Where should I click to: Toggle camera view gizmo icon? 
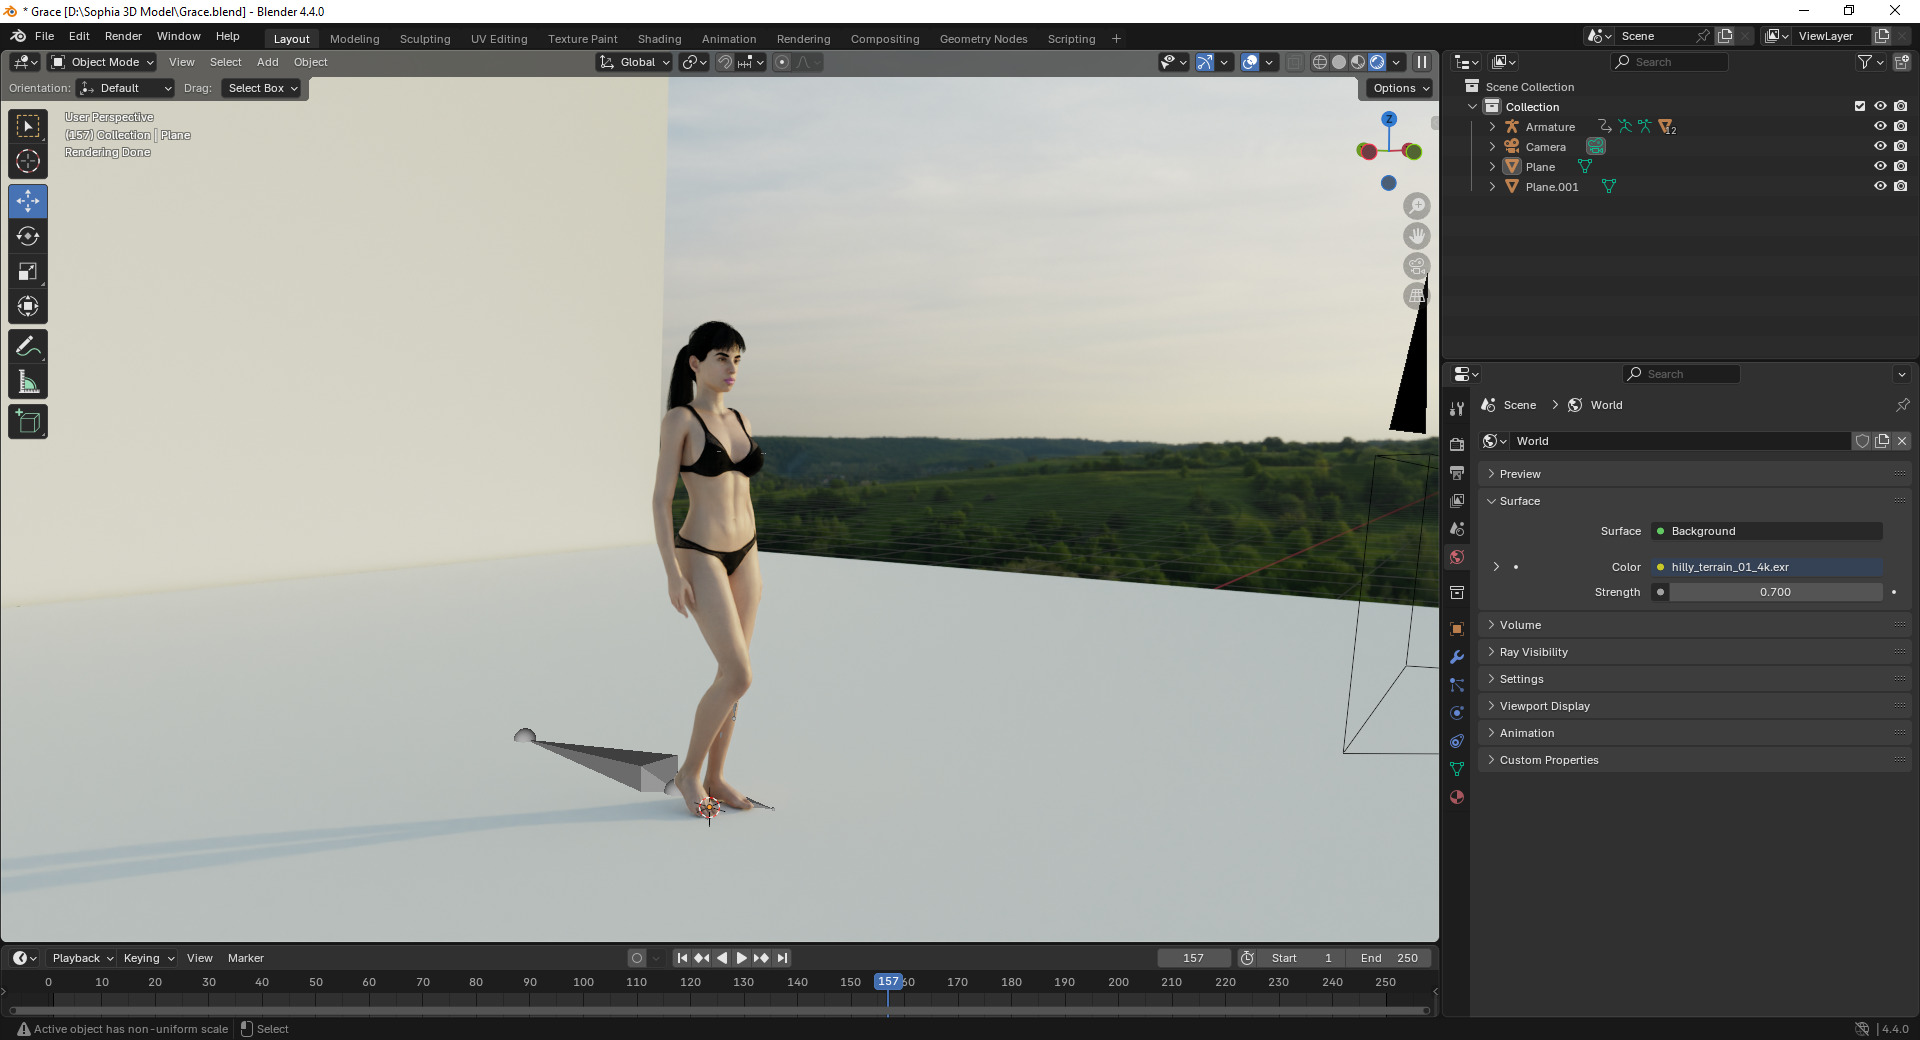coord(1417,266)
